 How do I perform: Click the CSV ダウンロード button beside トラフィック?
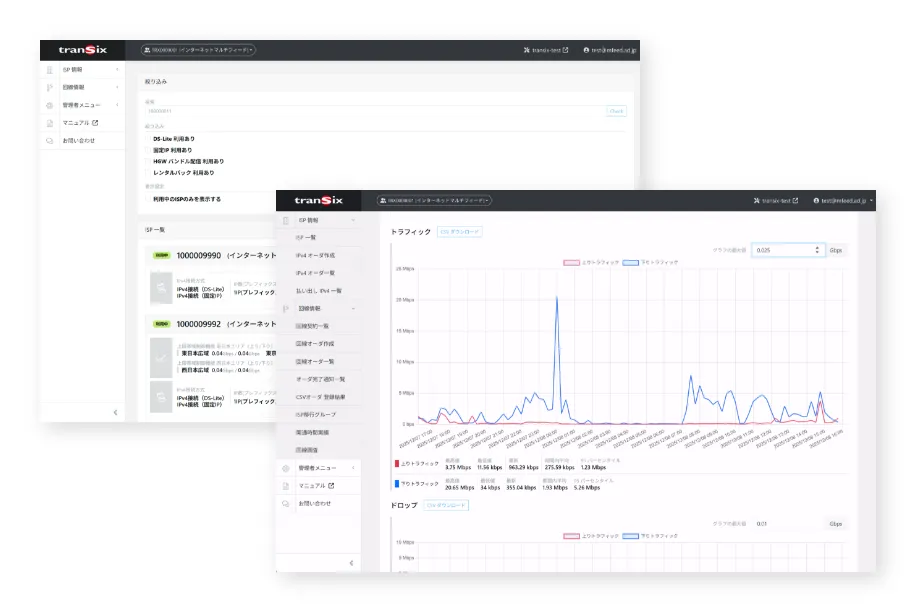(461, 232)
